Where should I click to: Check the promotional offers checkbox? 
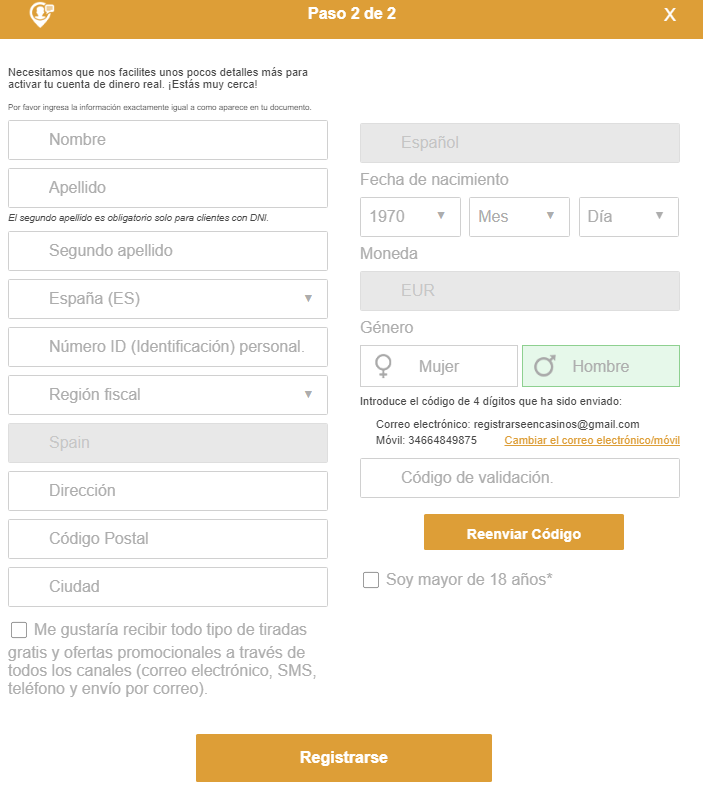[19, 630]
